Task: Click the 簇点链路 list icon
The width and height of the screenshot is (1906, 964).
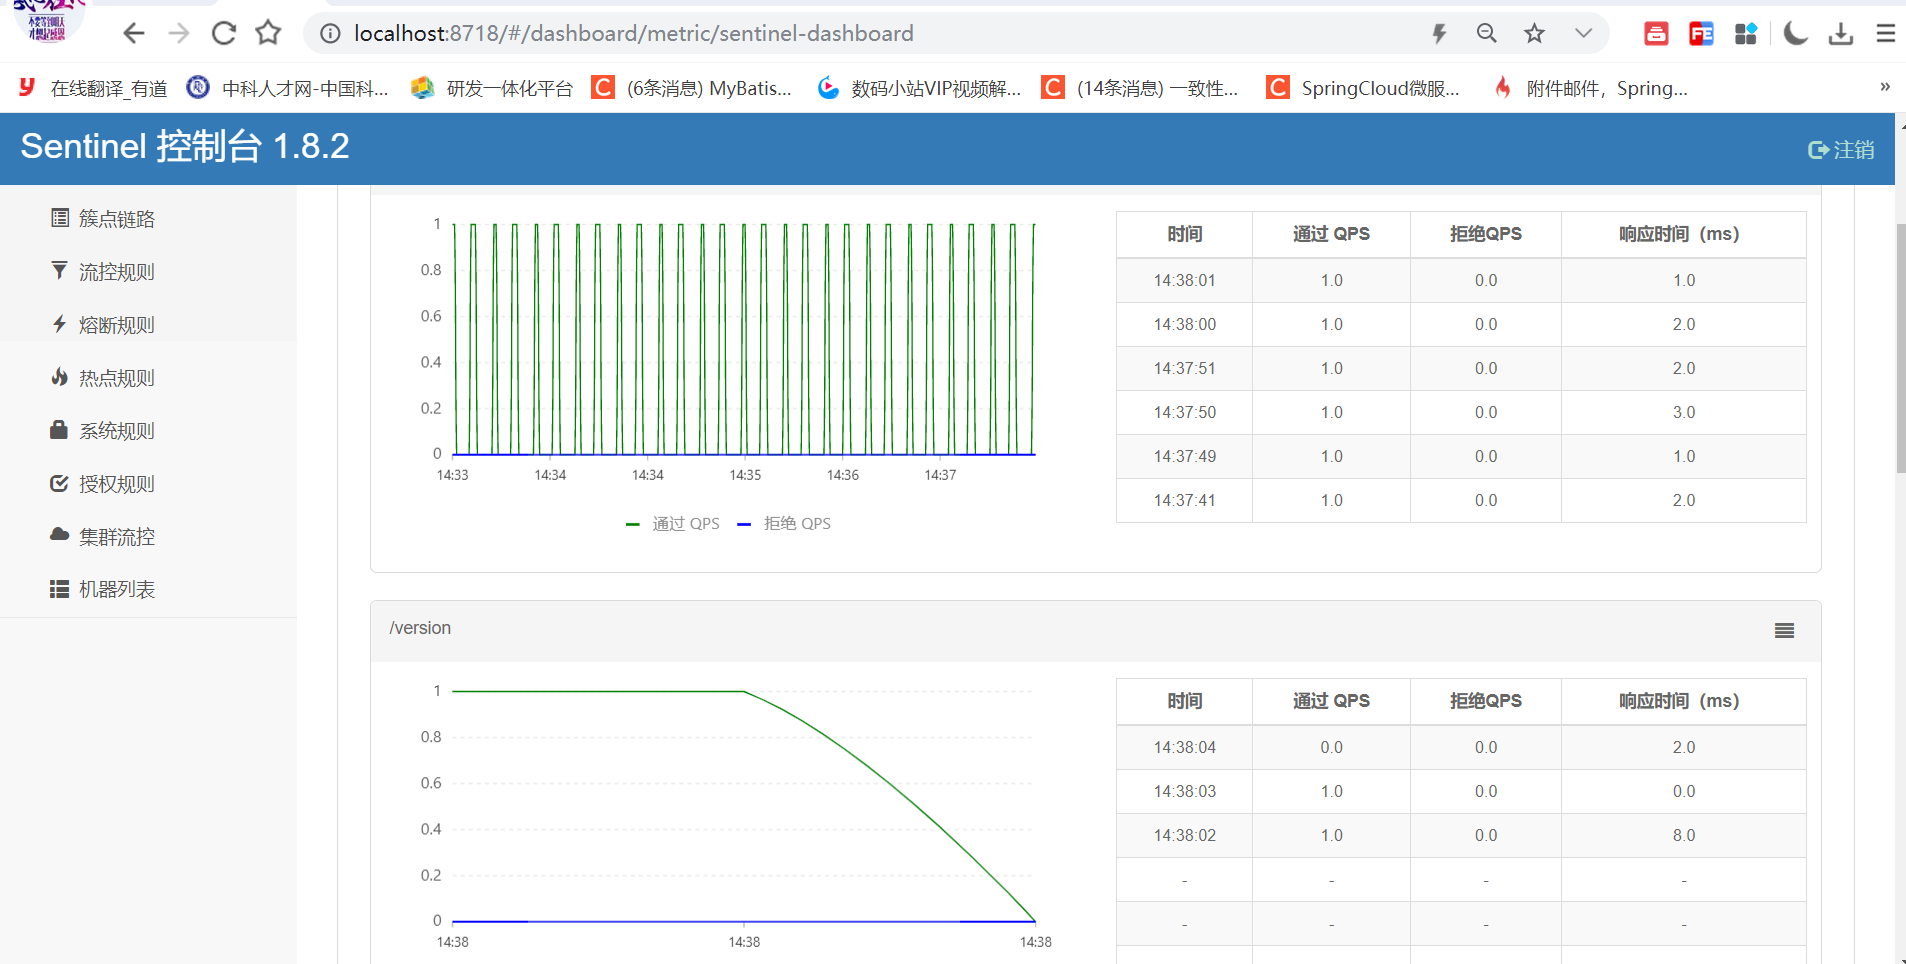Action: pos(60,218)
